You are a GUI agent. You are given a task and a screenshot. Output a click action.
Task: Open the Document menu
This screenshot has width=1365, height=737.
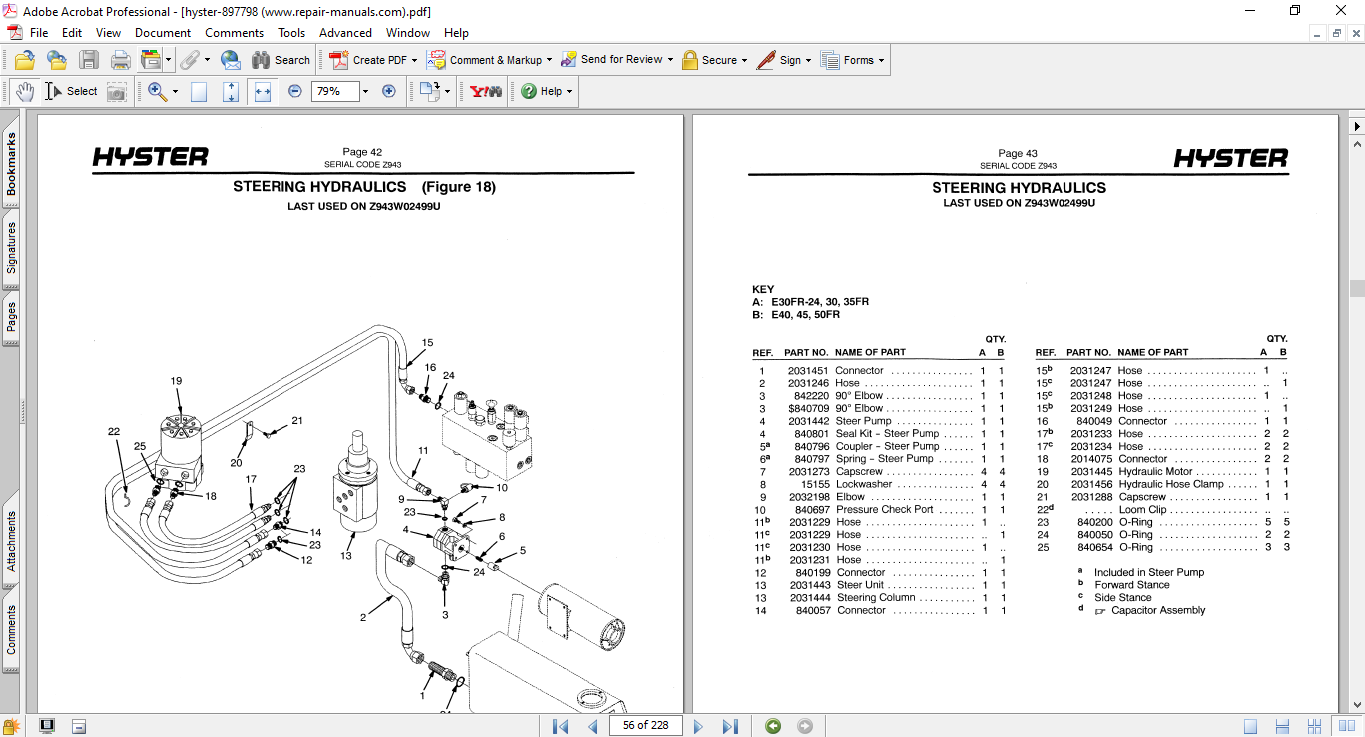[163, 33]
